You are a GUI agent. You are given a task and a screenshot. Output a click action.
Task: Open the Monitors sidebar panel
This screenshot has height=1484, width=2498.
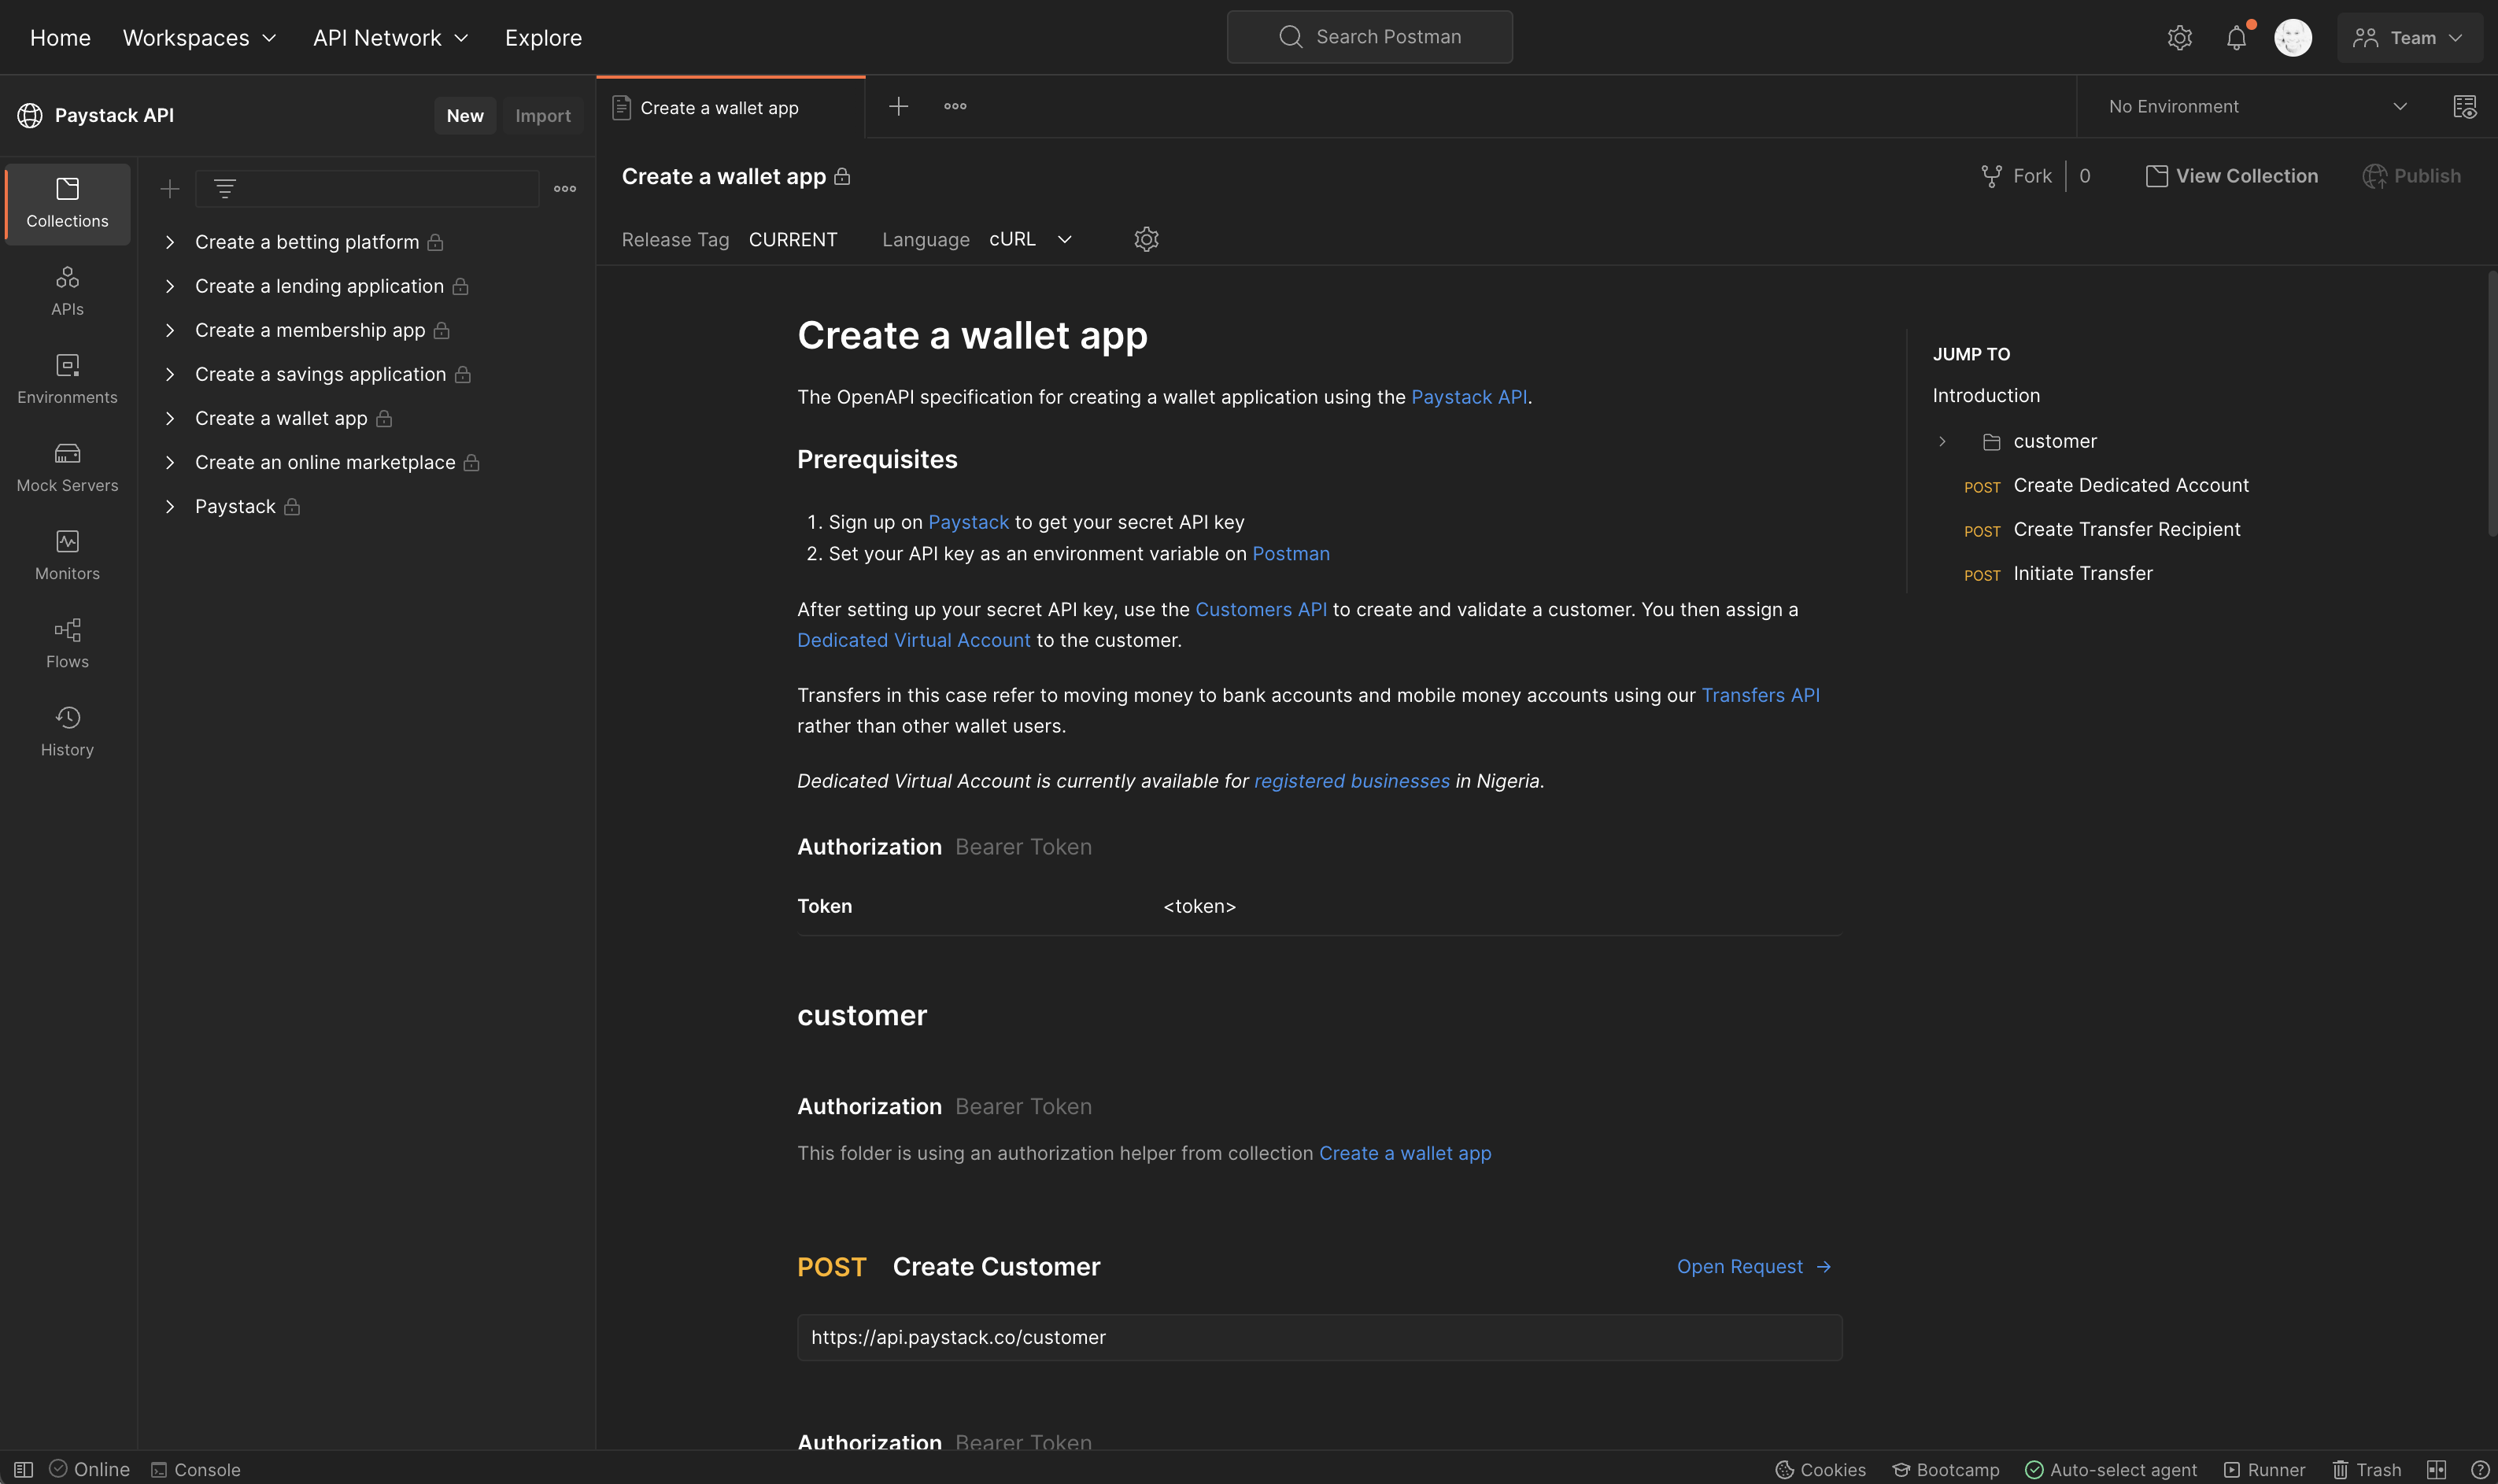click(x=67, y=555)
